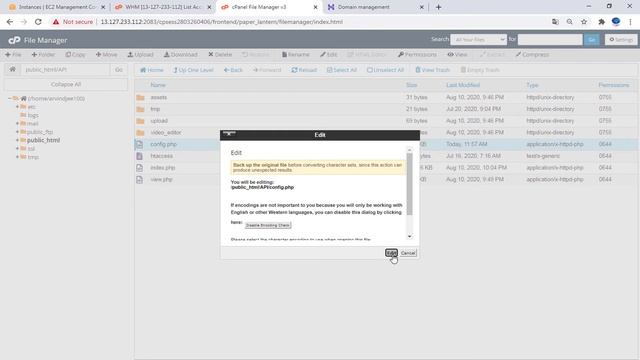
Task: Click Unselect All
Action: 385,70
